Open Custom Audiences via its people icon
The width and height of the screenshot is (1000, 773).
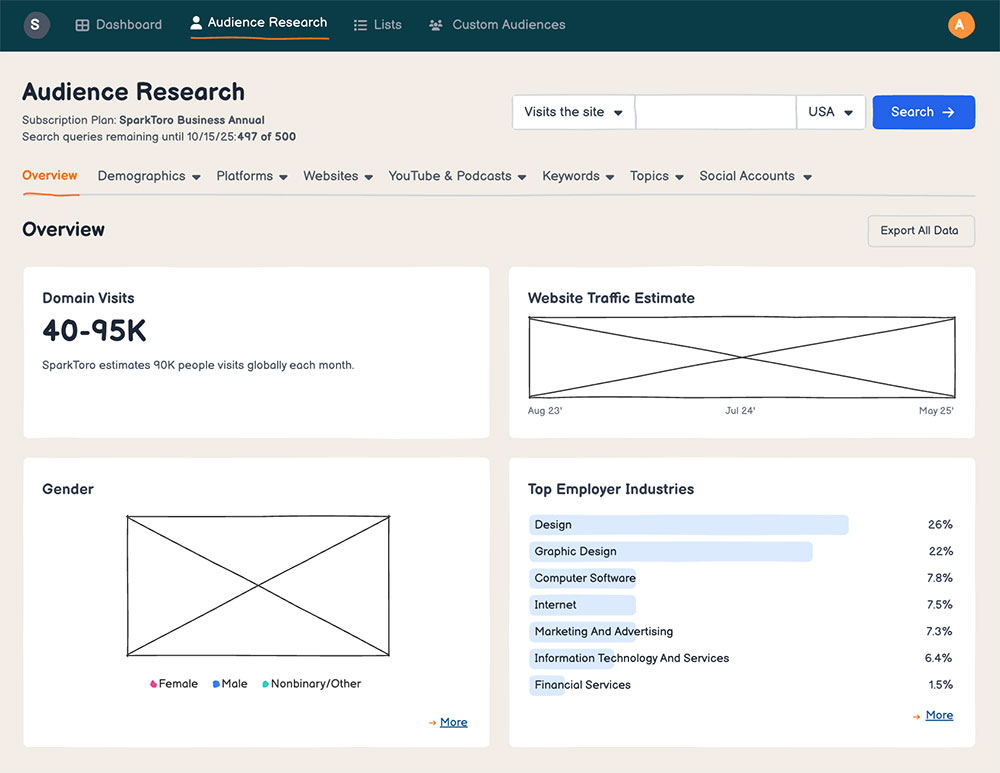[x=434, y=24]
